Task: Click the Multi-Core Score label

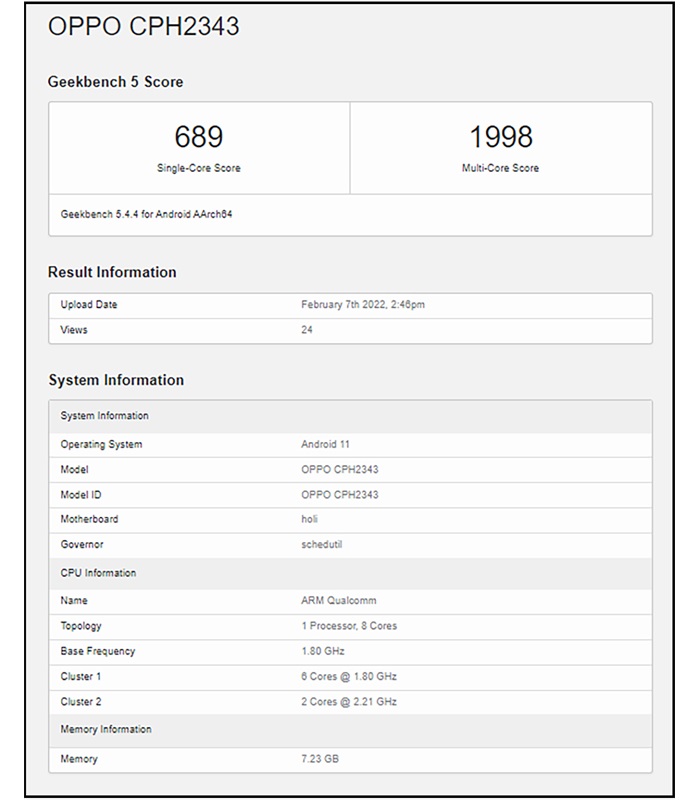Action: (x=501, y=168)
